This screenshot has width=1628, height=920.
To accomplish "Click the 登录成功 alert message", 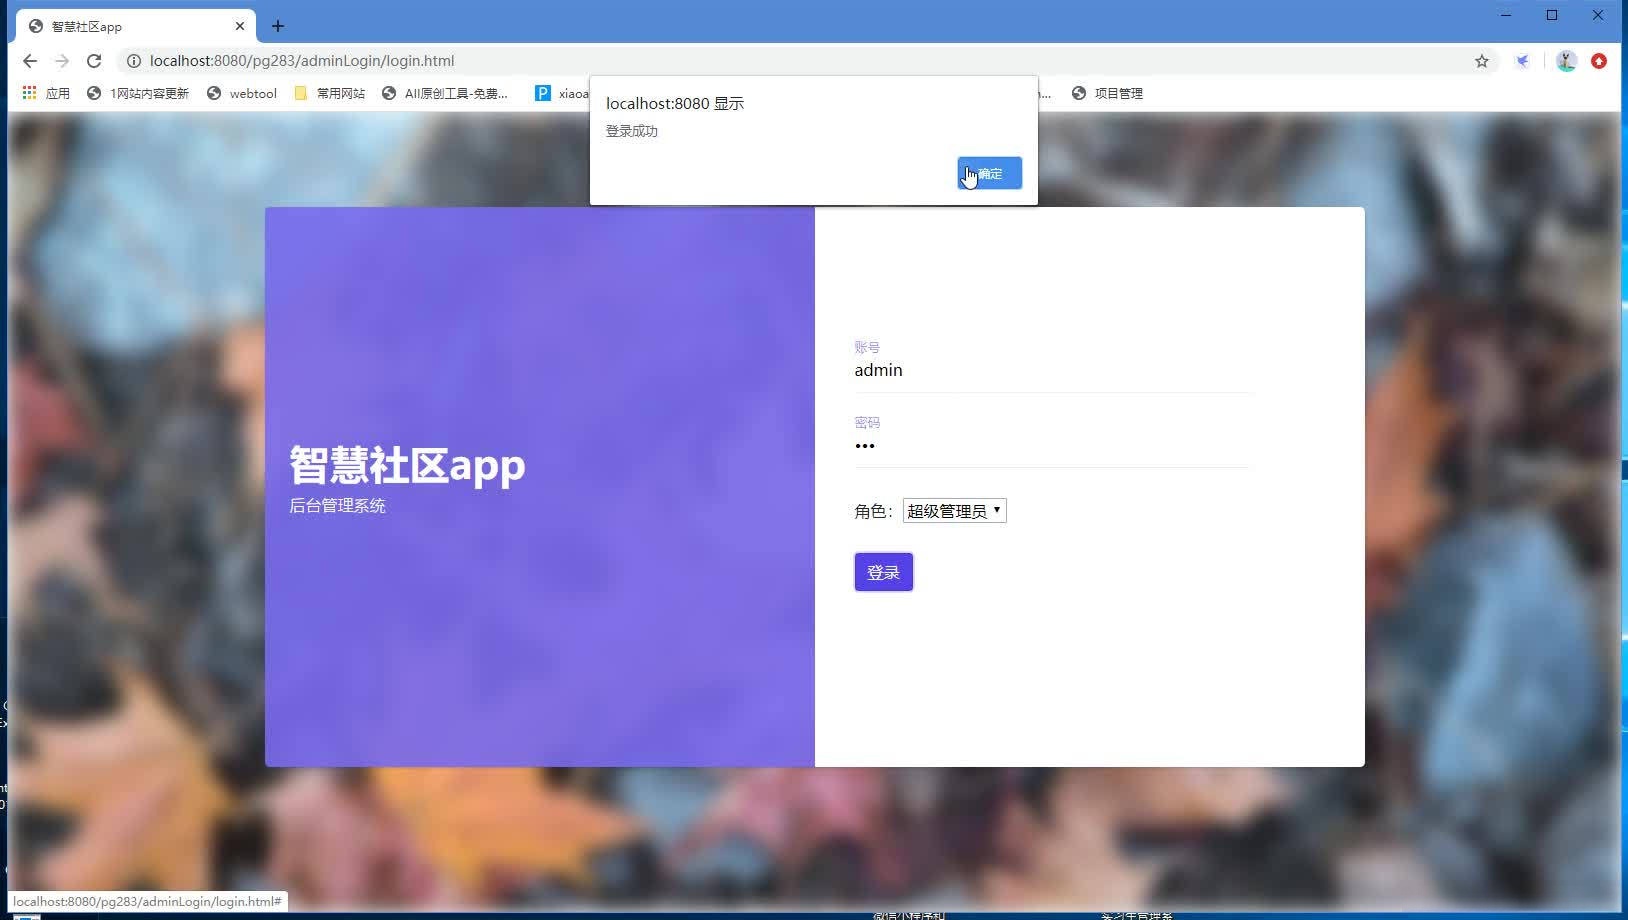I will pyautogui.click(x=632, y=131).
